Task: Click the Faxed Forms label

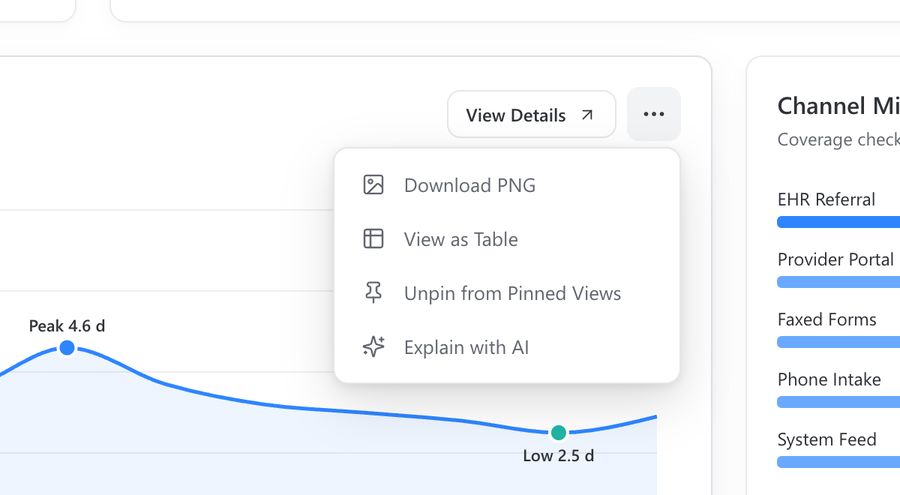Action: pos(827,319)
